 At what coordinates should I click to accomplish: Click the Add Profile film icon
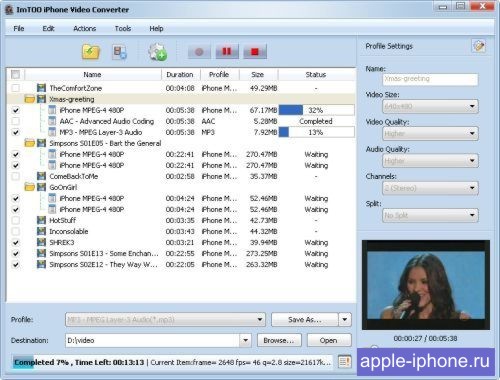point(119,52)
